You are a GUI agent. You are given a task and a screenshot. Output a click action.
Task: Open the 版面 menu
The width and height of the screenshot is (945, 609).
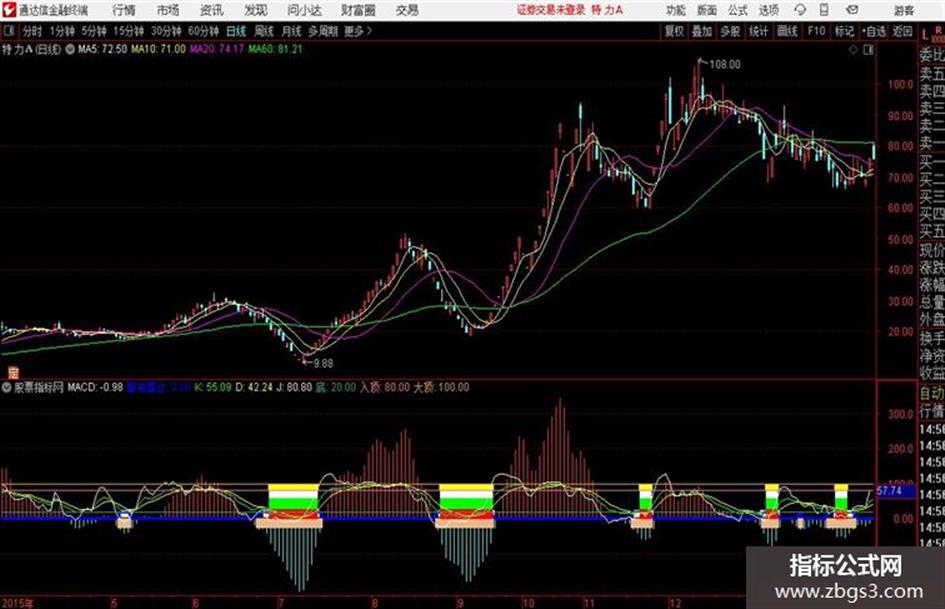click(706, 10)
